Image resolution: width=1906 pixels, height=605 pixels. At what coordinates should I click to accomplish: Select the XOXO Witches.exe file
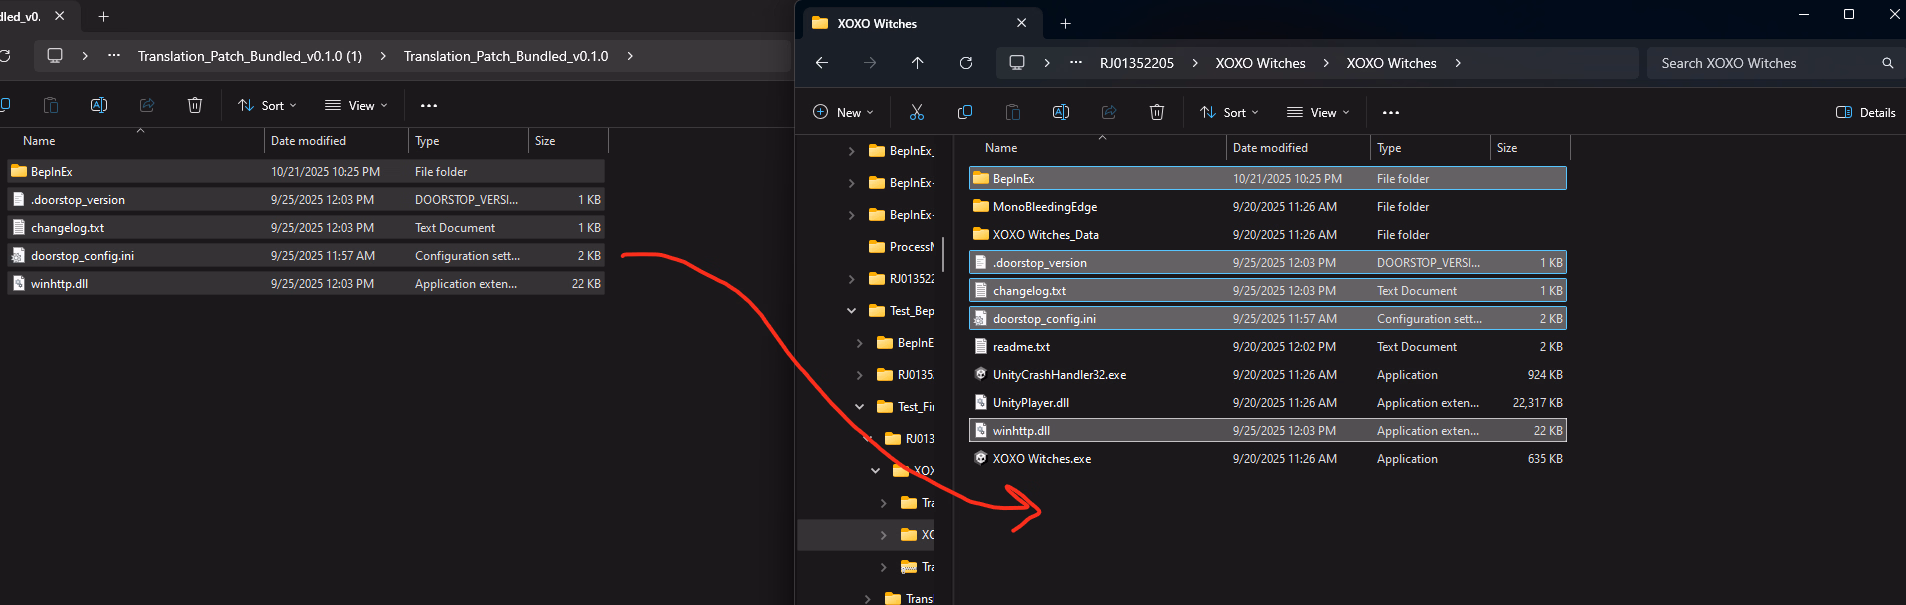tap(1041, 459)
